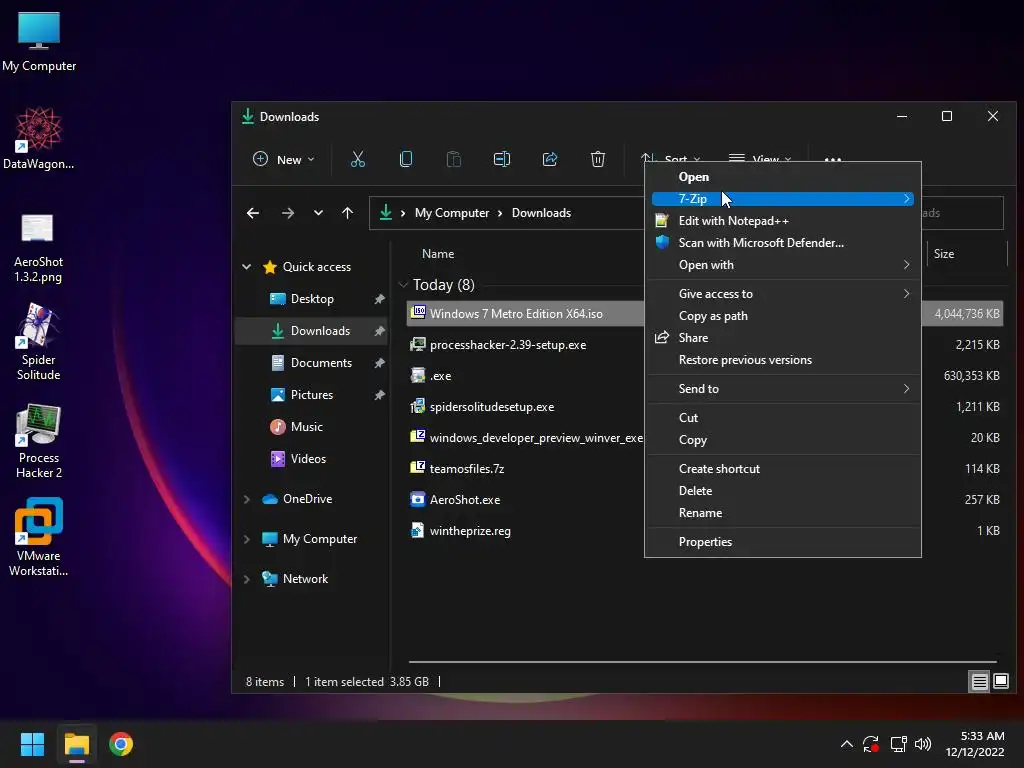Click Rename in the context menu
Image resolution: width=1024 pixels, height=768 pixels.
coord(782,513)
